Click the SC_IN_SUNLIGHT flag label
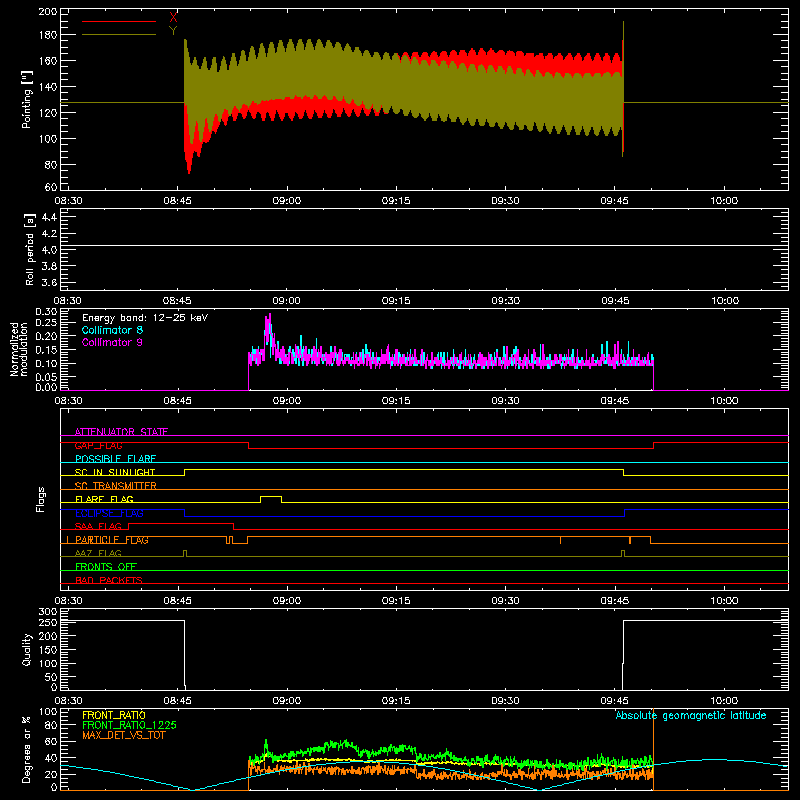Screen dimensions: 800x800 115,472
